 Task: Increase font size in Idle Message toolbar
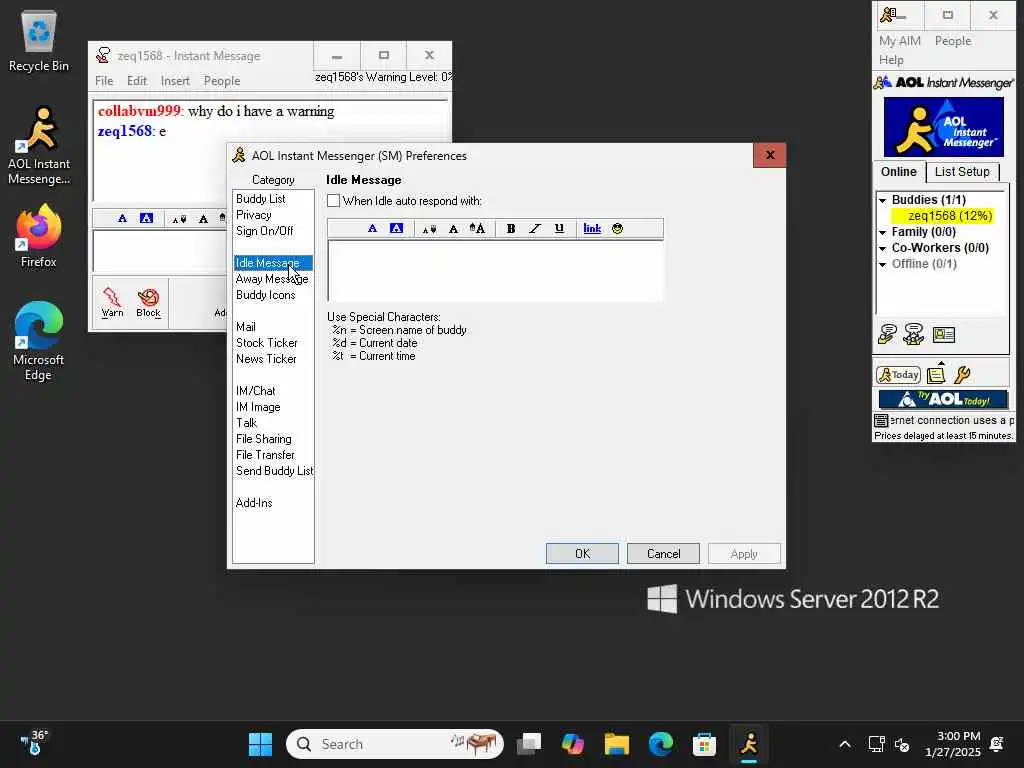click(x=477, y=229)
